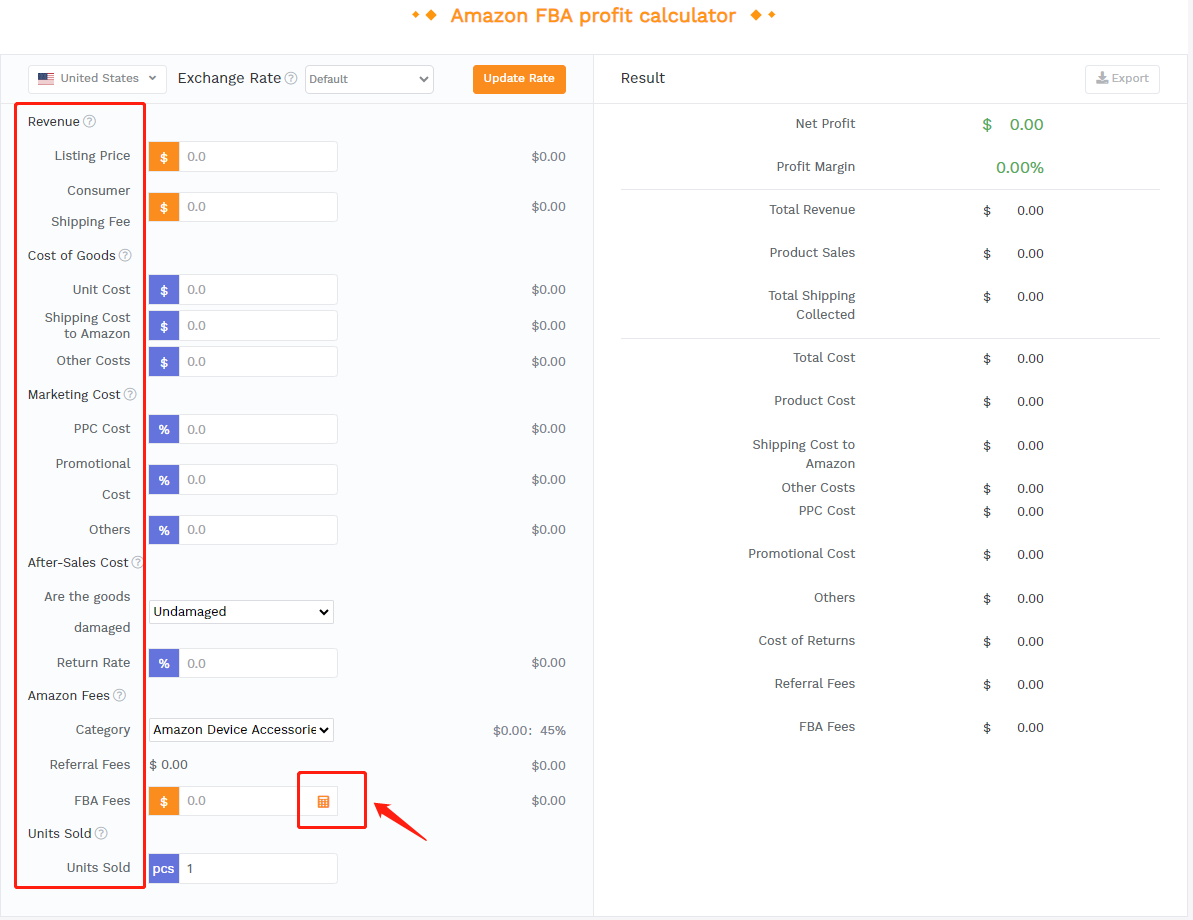Click the percent badge for Promotional Cost

164,480
